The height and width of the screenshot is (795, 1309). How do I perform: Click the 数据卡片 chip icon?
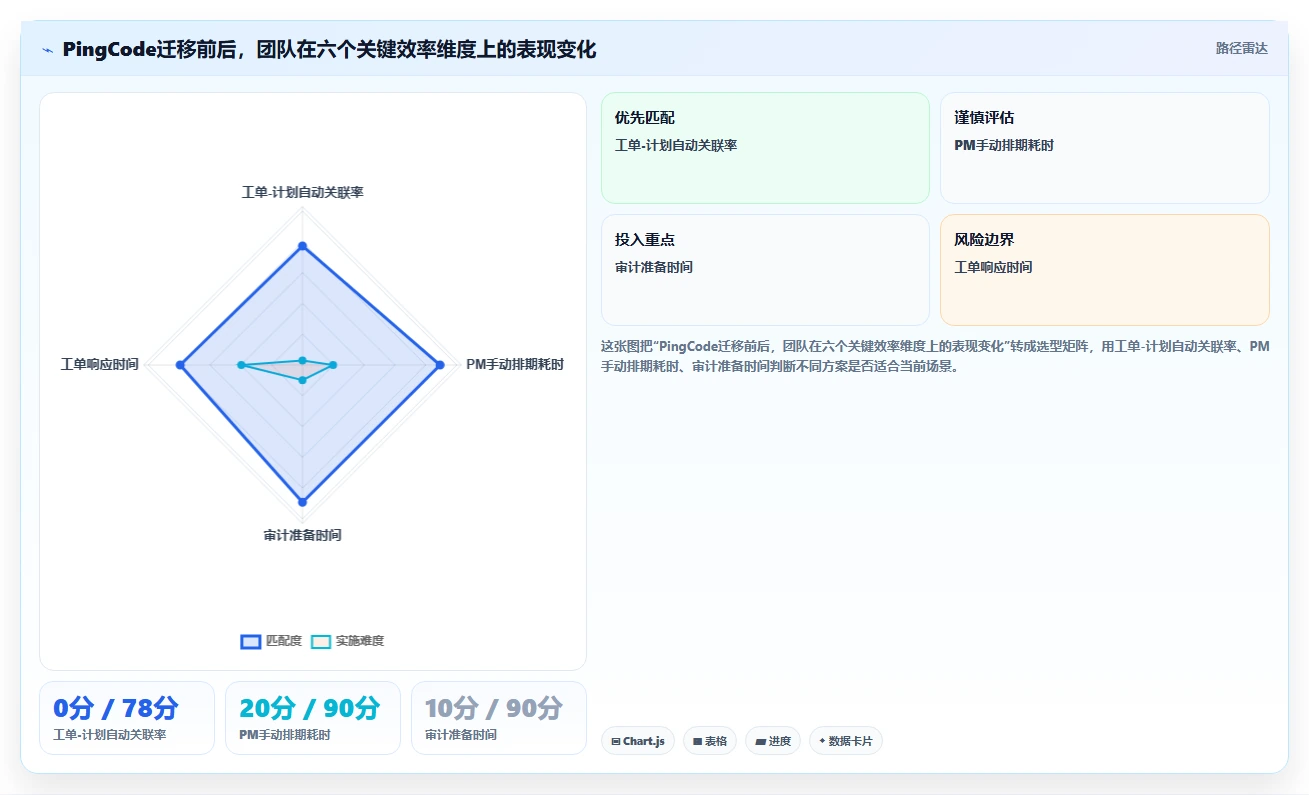pyautogui.click(x=822, y=741)
